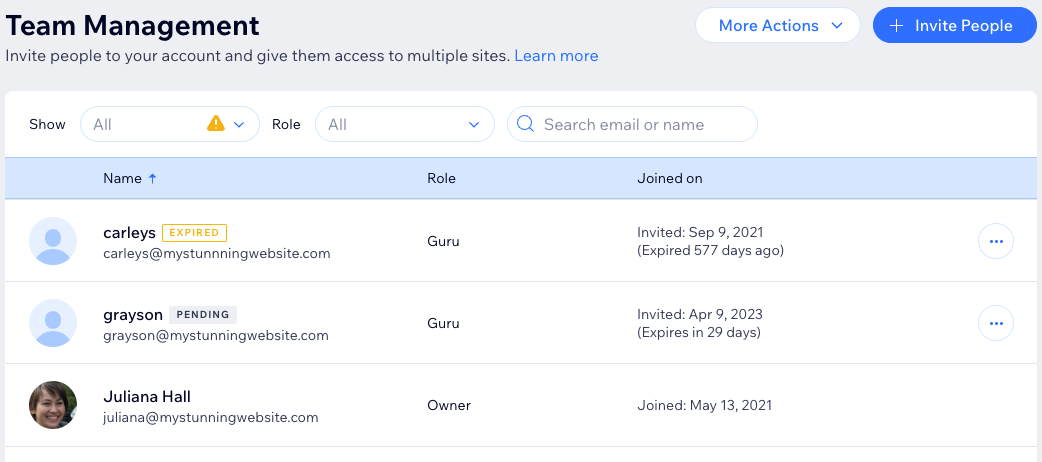The image size is (1042, 462).
Task: Click the Owner role text
Action: click(449, 405)
